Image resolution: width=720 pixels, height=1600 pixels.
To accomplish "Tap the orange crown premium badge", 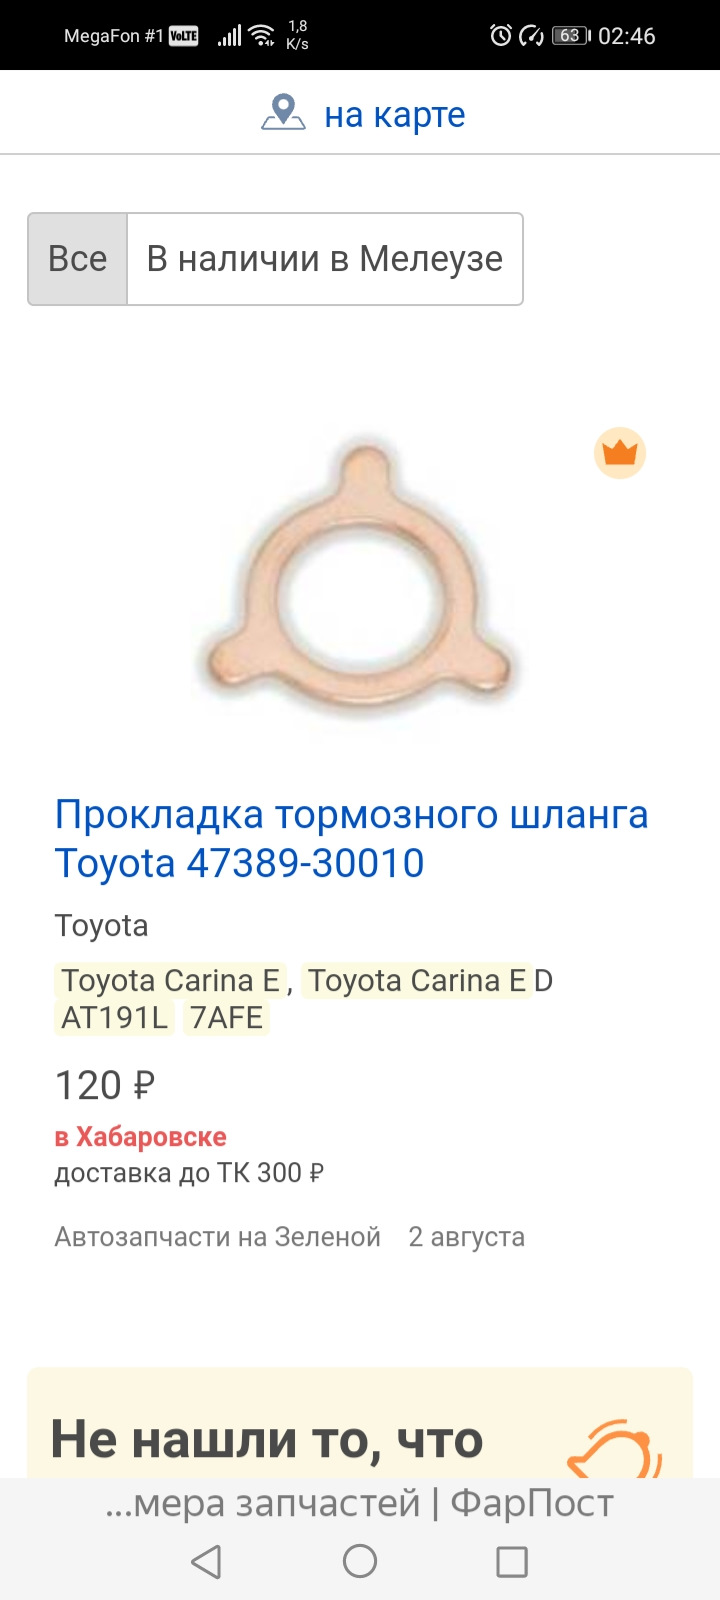I will coord(620,453).
